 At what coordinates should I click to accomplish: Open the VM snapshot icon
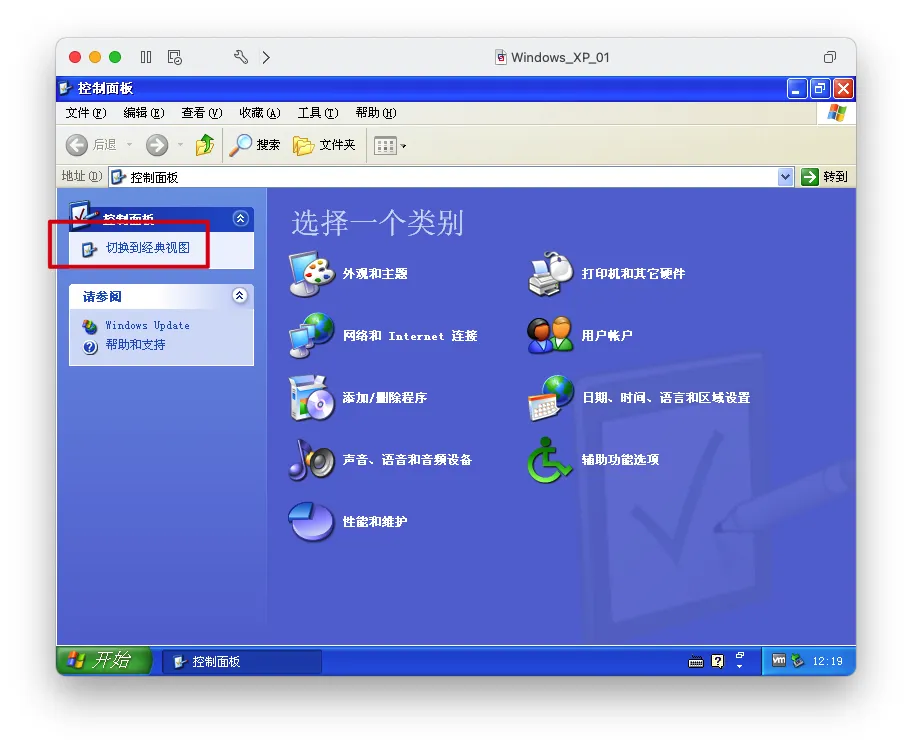[x=174, y=57]
